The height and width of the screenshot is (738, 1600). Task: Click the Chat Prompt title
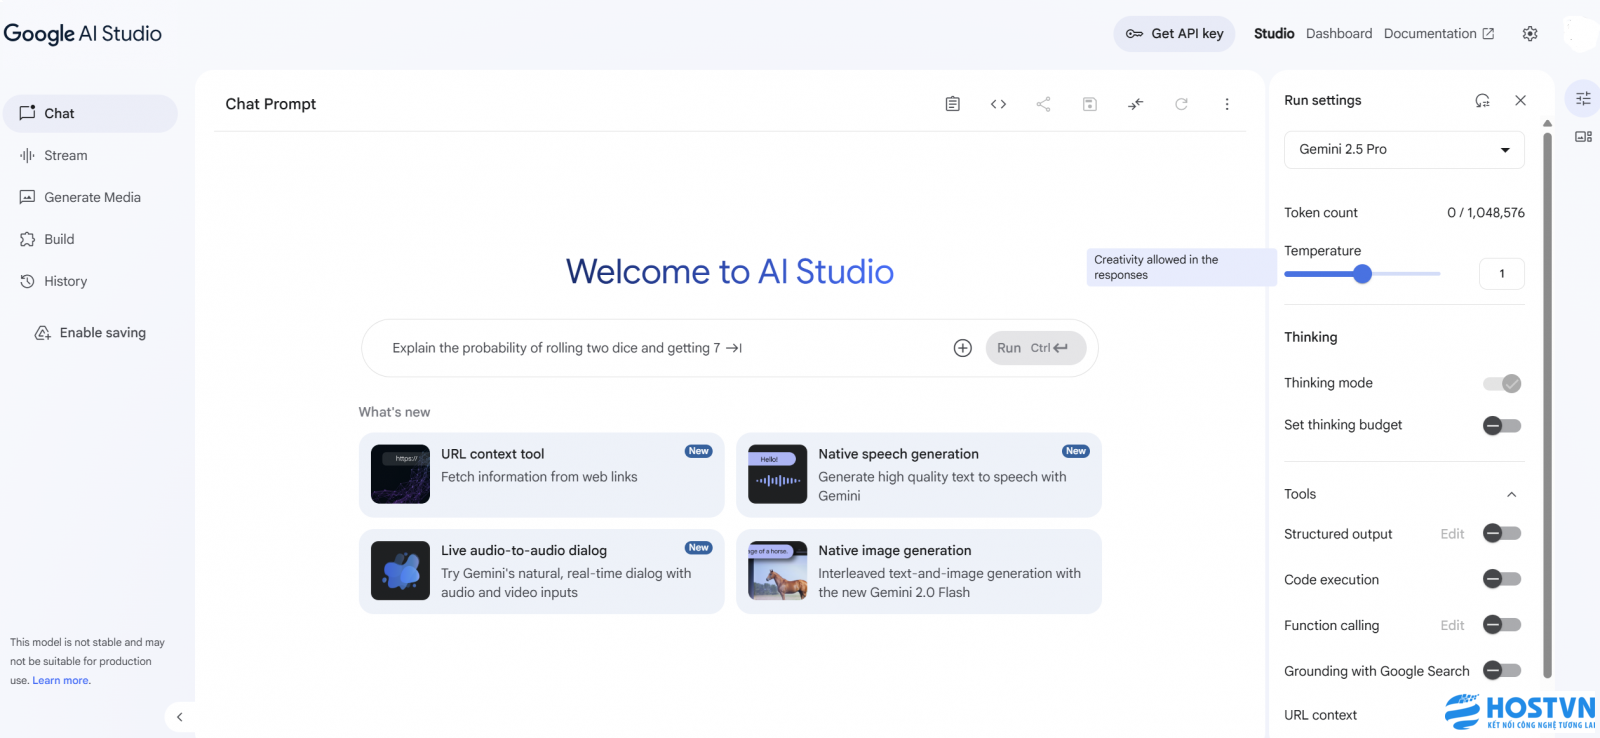[270, 104]
